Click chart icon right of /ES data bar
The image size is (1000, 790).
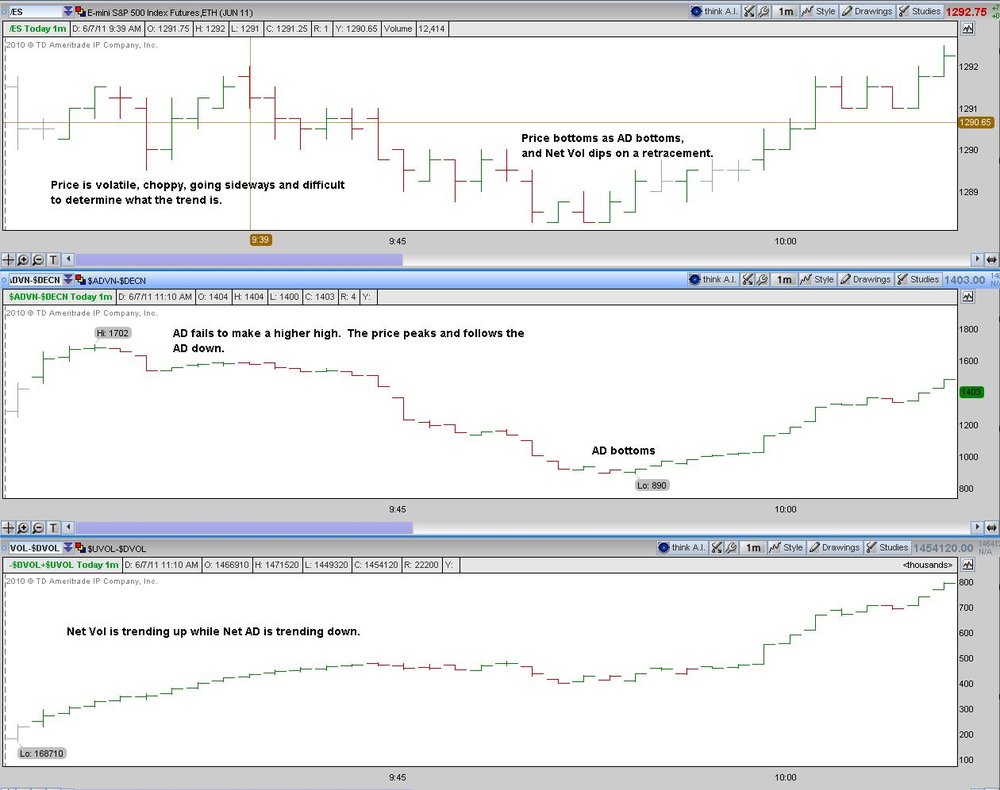pos(968,29)
